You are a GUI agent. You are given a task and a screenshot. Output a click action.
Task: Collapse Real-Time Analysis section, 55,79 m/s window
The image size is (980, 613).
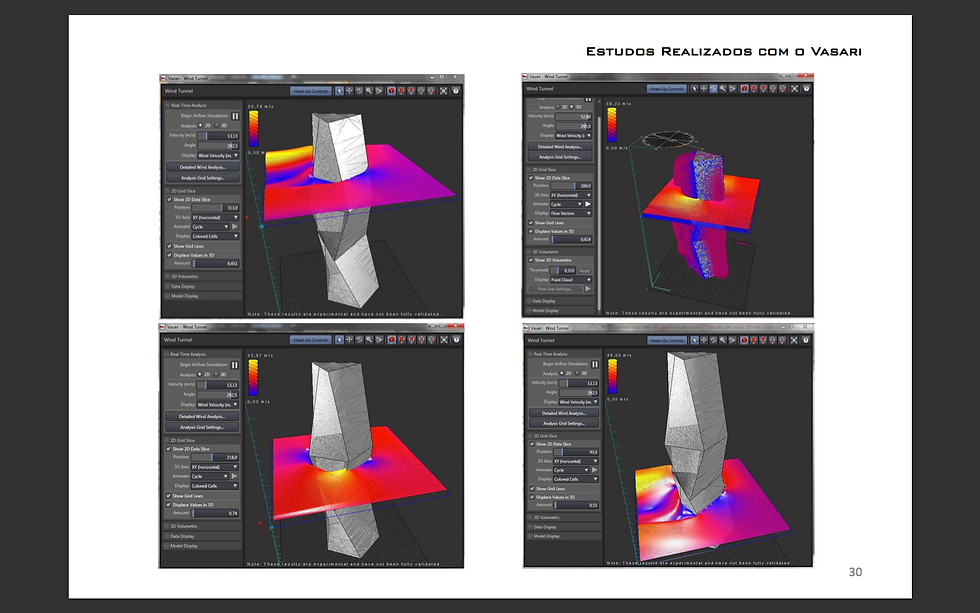coord(203,105)
